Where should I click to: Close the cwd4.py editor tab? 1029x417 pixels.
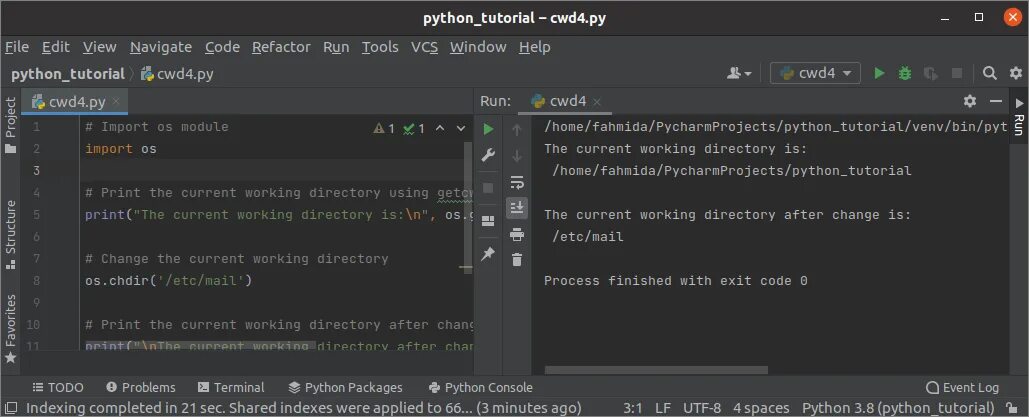click(x=116, y=102)
